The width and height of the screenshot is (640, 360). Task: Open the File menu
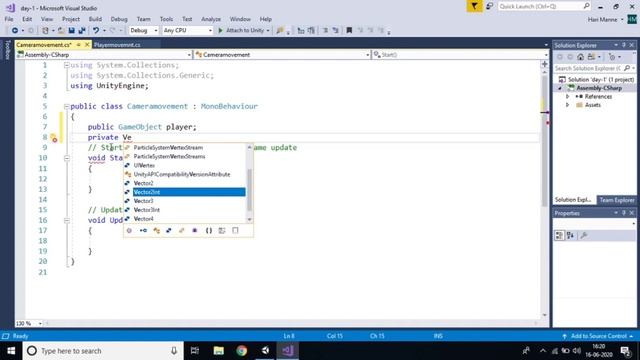(x=9, y=19)
